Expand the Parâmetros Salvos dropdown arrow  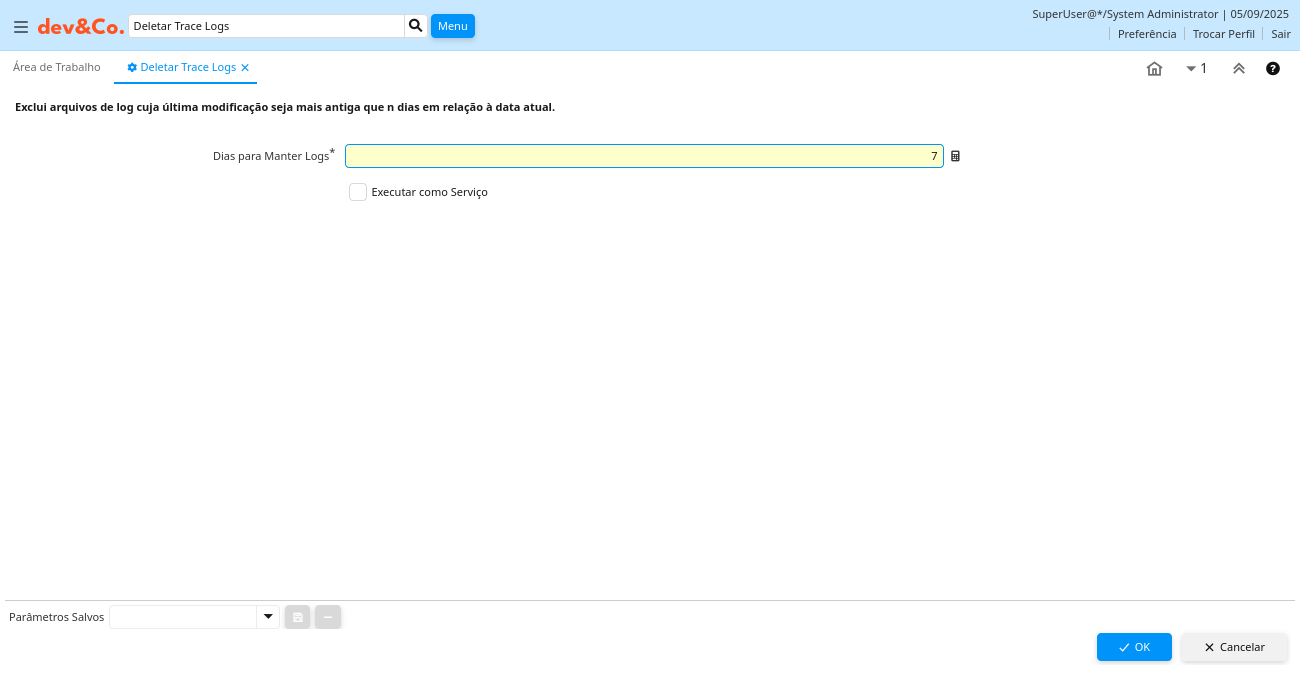click(x=268, y=617)
